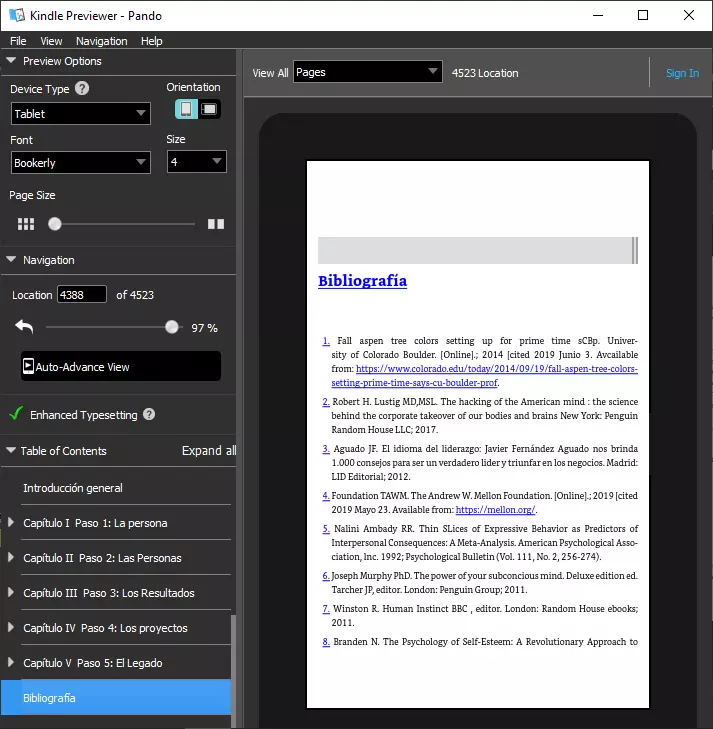
Task: Click the Location input field
Action: (x=82, y=294)
